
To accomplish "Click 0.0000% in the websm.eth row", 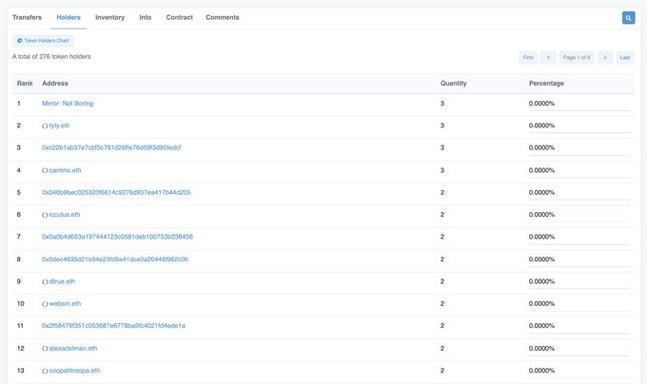I will 542,304.
